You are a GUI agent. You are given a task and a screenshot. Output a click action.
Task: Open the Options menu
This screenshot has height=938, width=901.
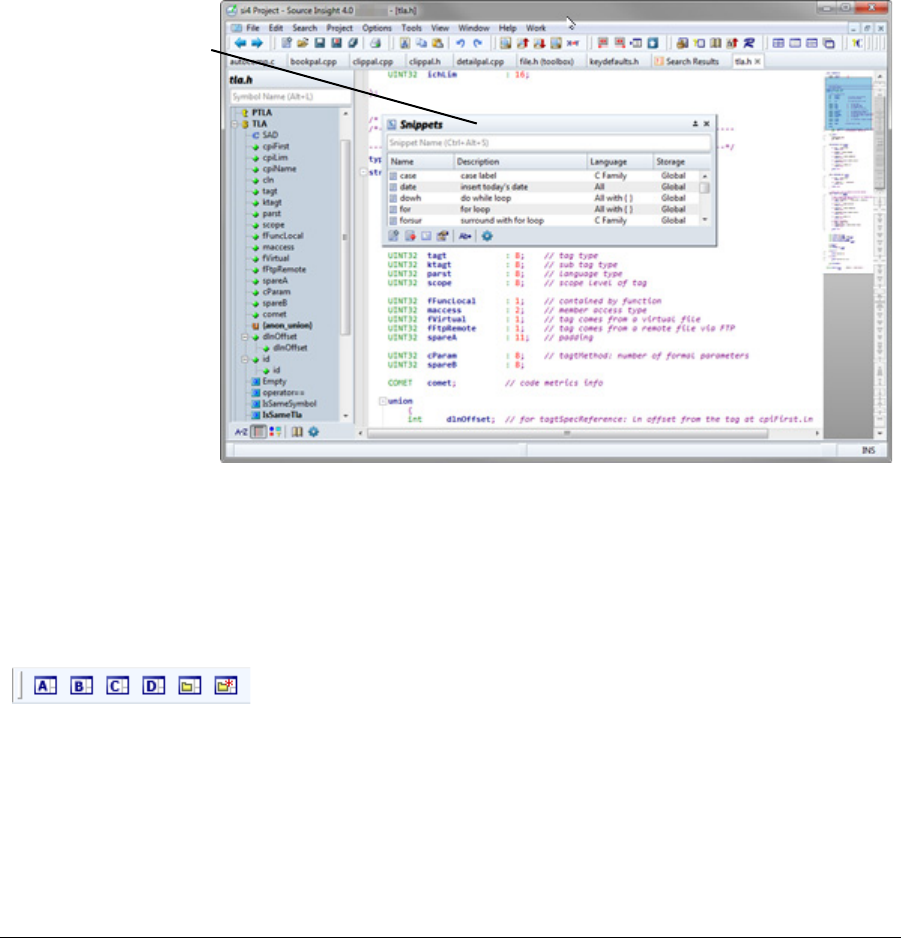[x=377, y=28]
